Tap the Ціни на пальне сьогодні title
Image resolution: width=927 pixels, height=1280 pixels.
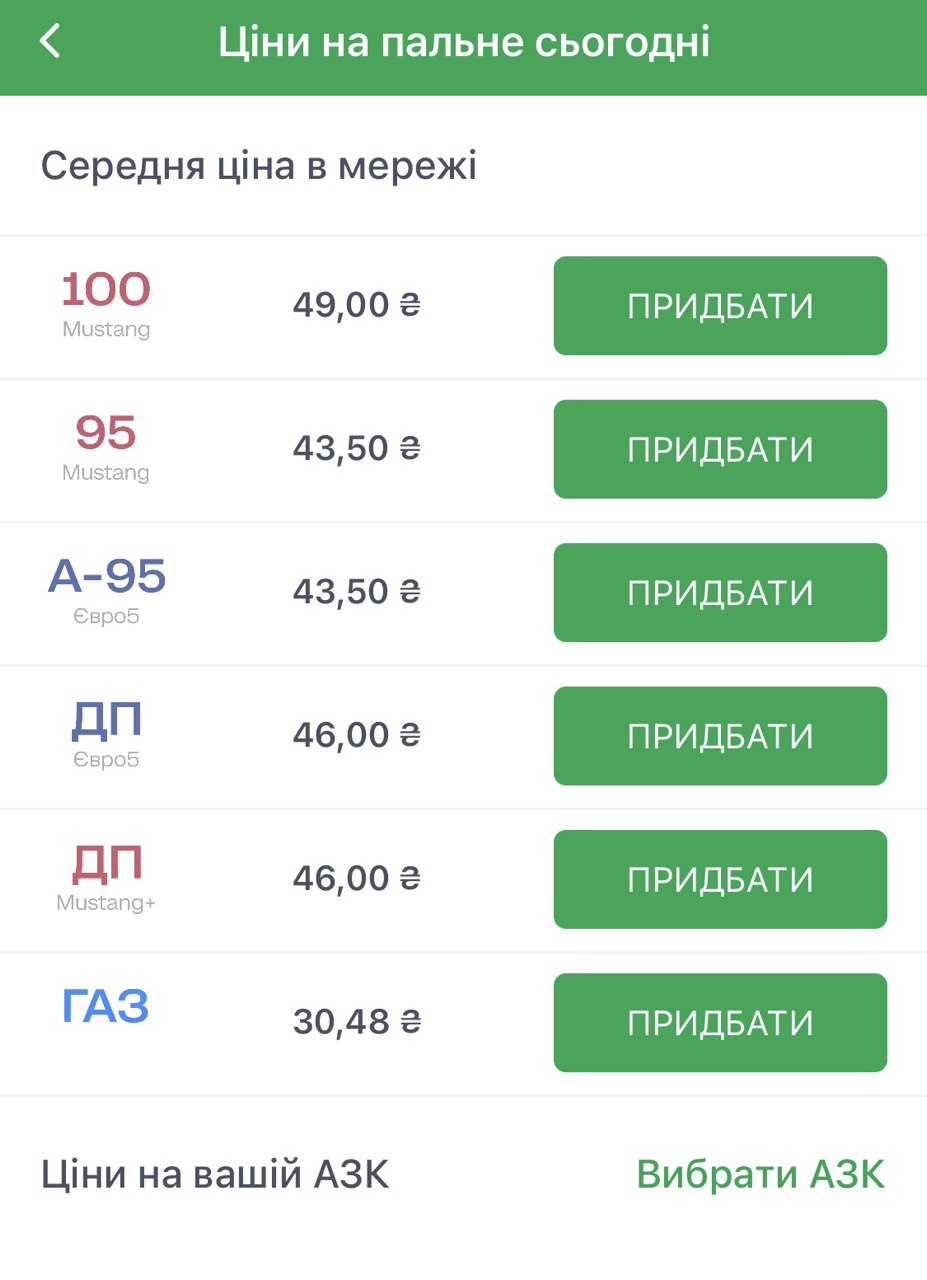point(464,44)
